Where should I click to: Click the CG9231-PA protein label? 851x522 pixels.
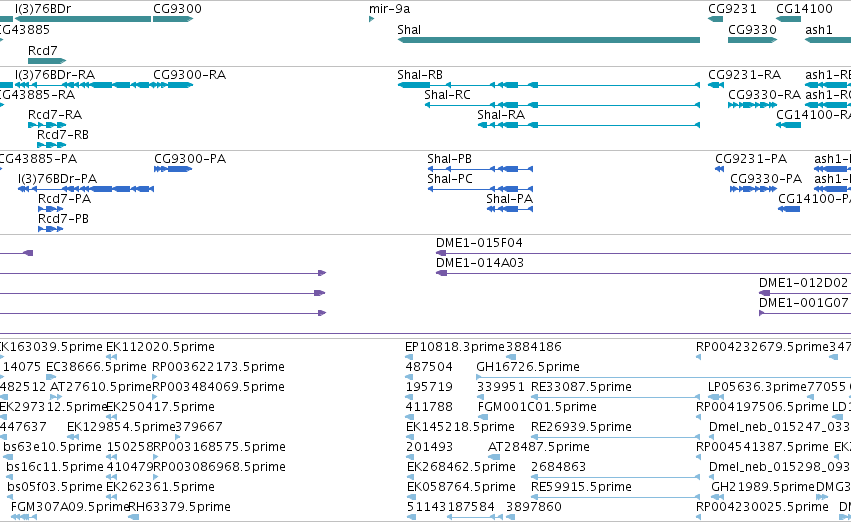pyautogui.click(x=751, y=159)
